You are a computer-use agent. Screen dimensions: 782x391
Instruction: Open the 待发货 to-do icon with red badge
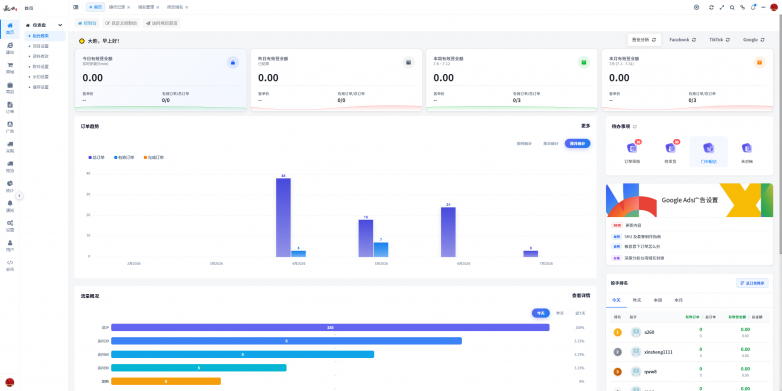(670, 148)
